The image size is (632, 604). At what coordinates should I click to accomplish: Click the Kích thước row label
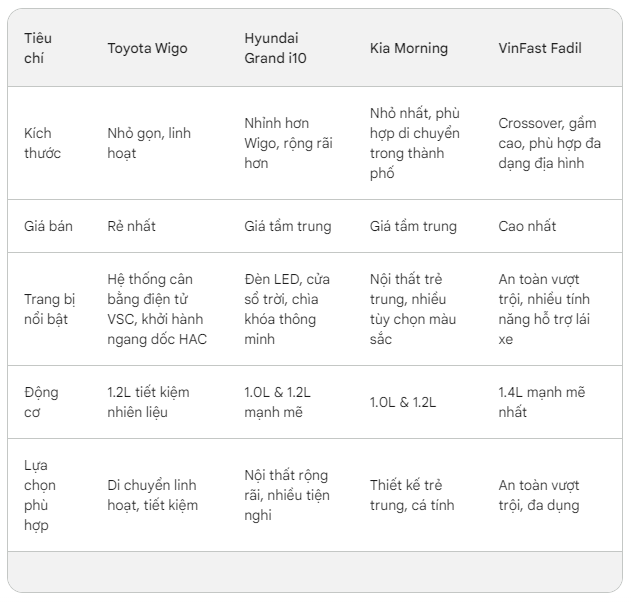click(42, 143)
